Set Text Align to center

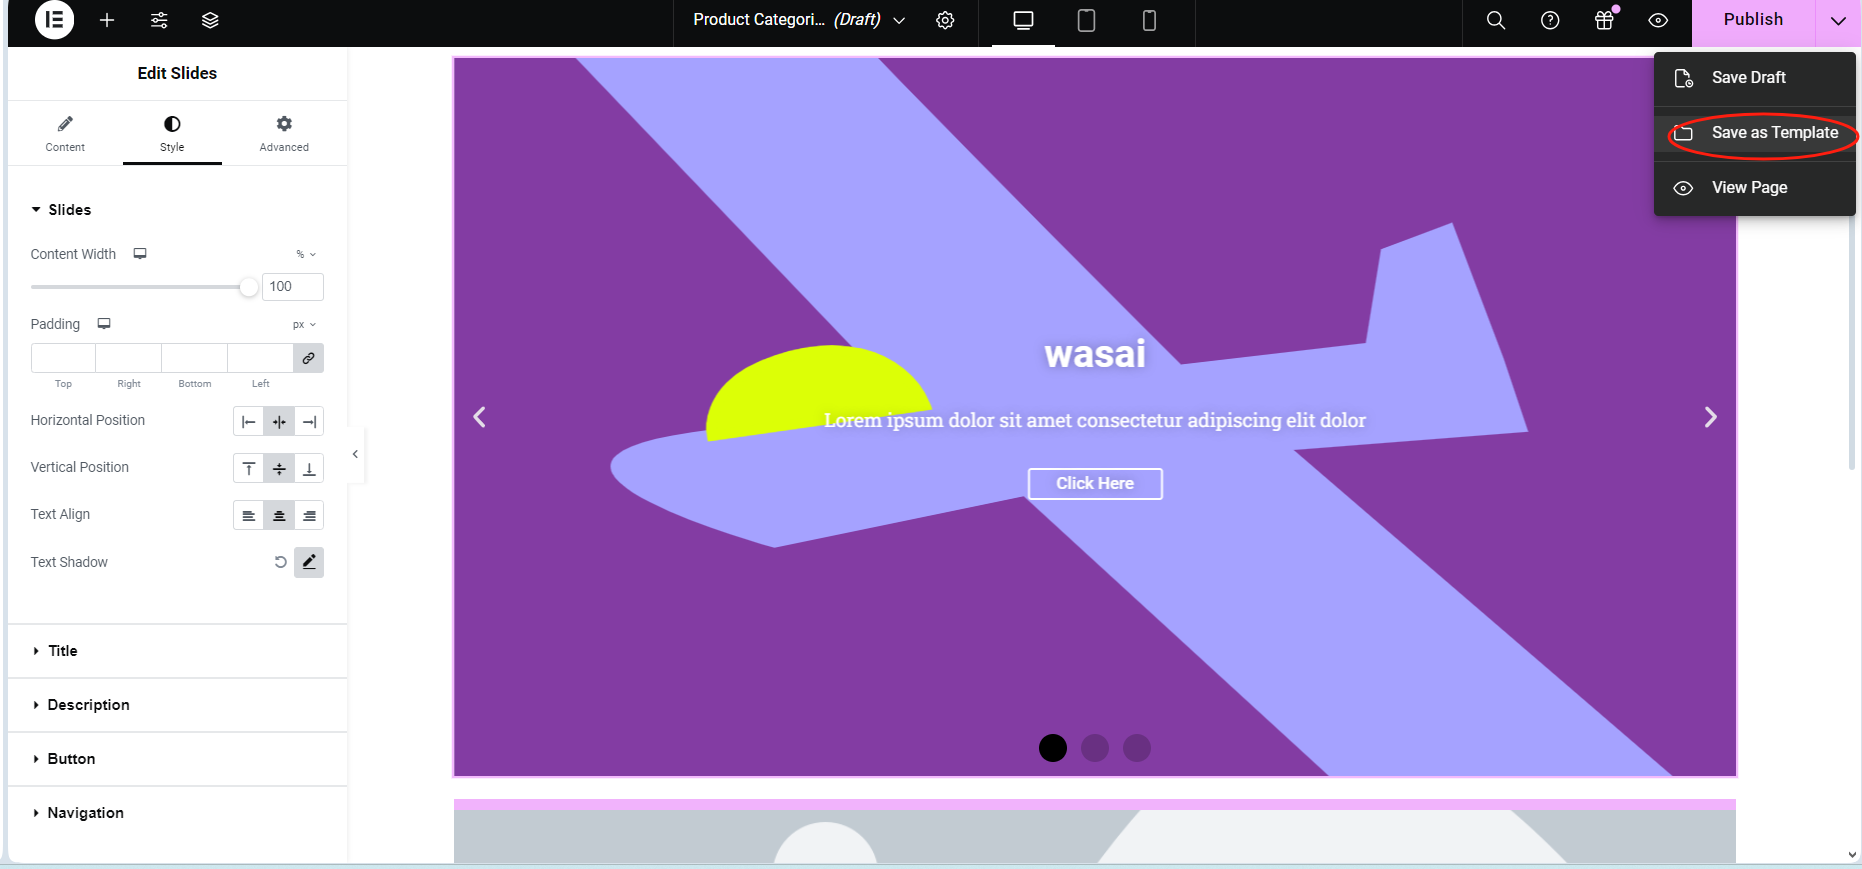pyautogui.click(x=279, y=516)
